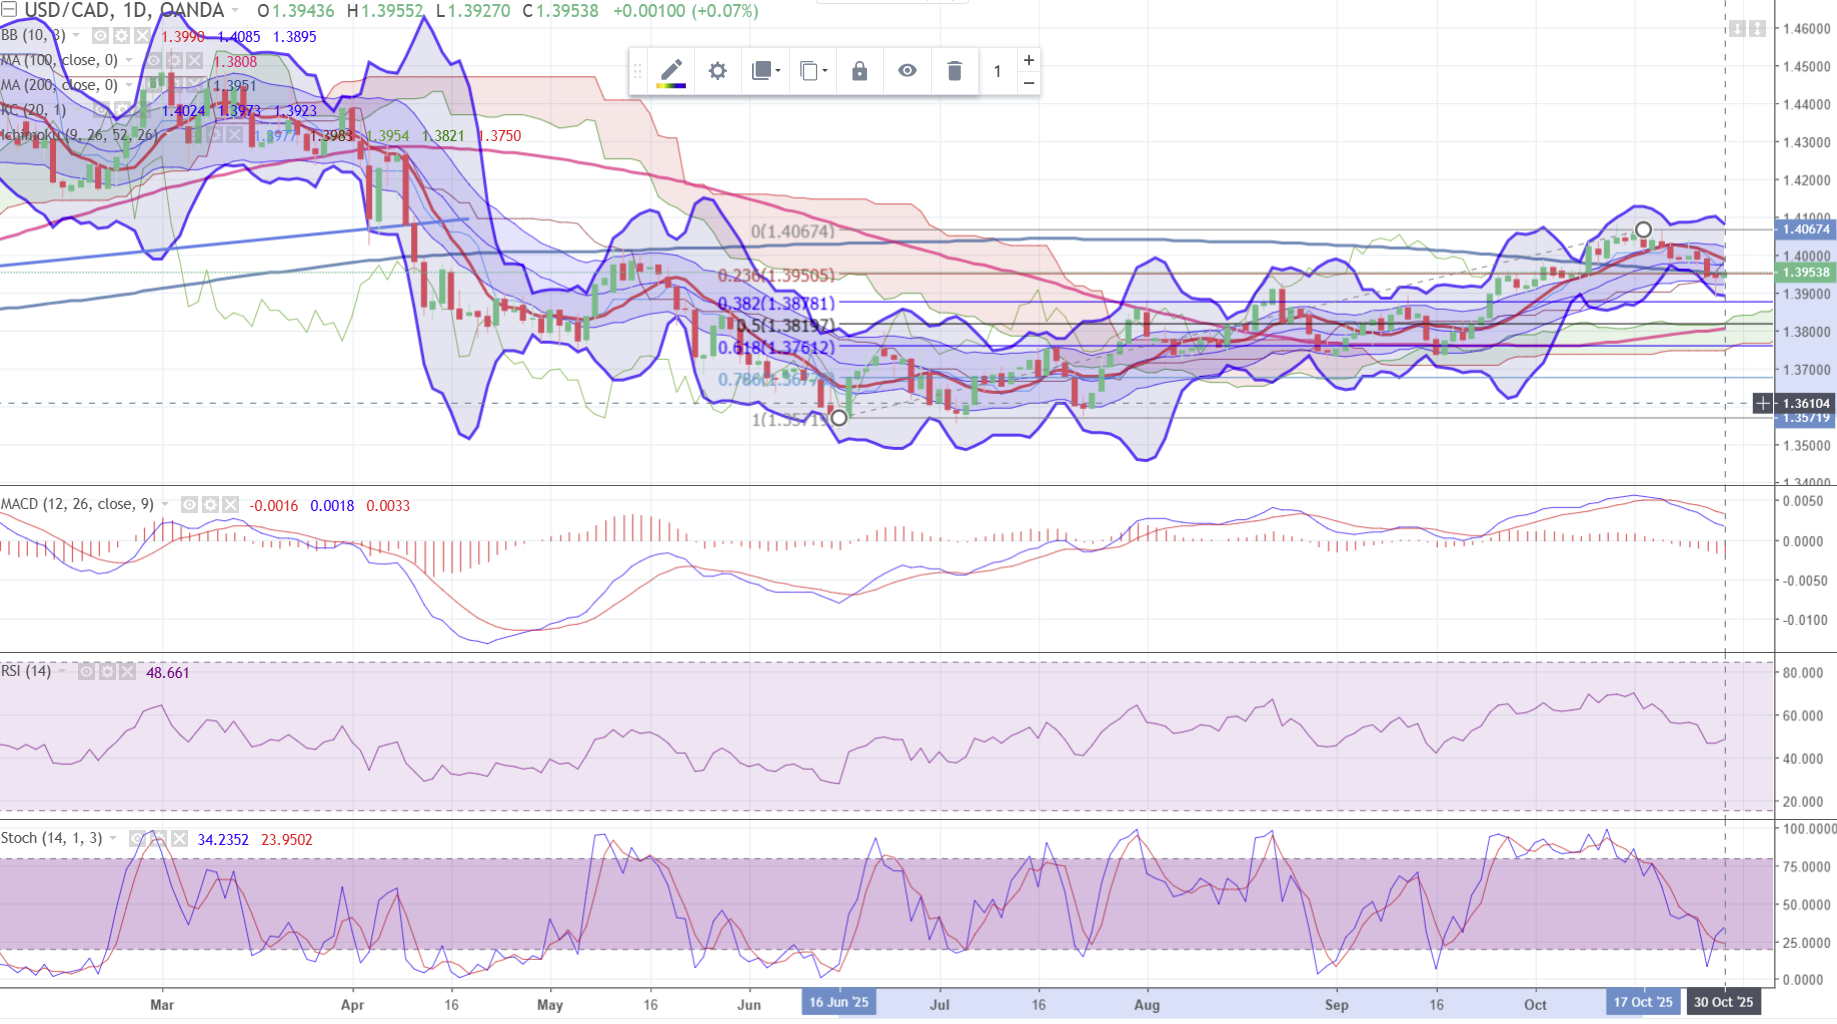The image size is (1837, 1024).
Task: Click the add-order plus button at 1.36104
Action: click(x=1762, y=404)
